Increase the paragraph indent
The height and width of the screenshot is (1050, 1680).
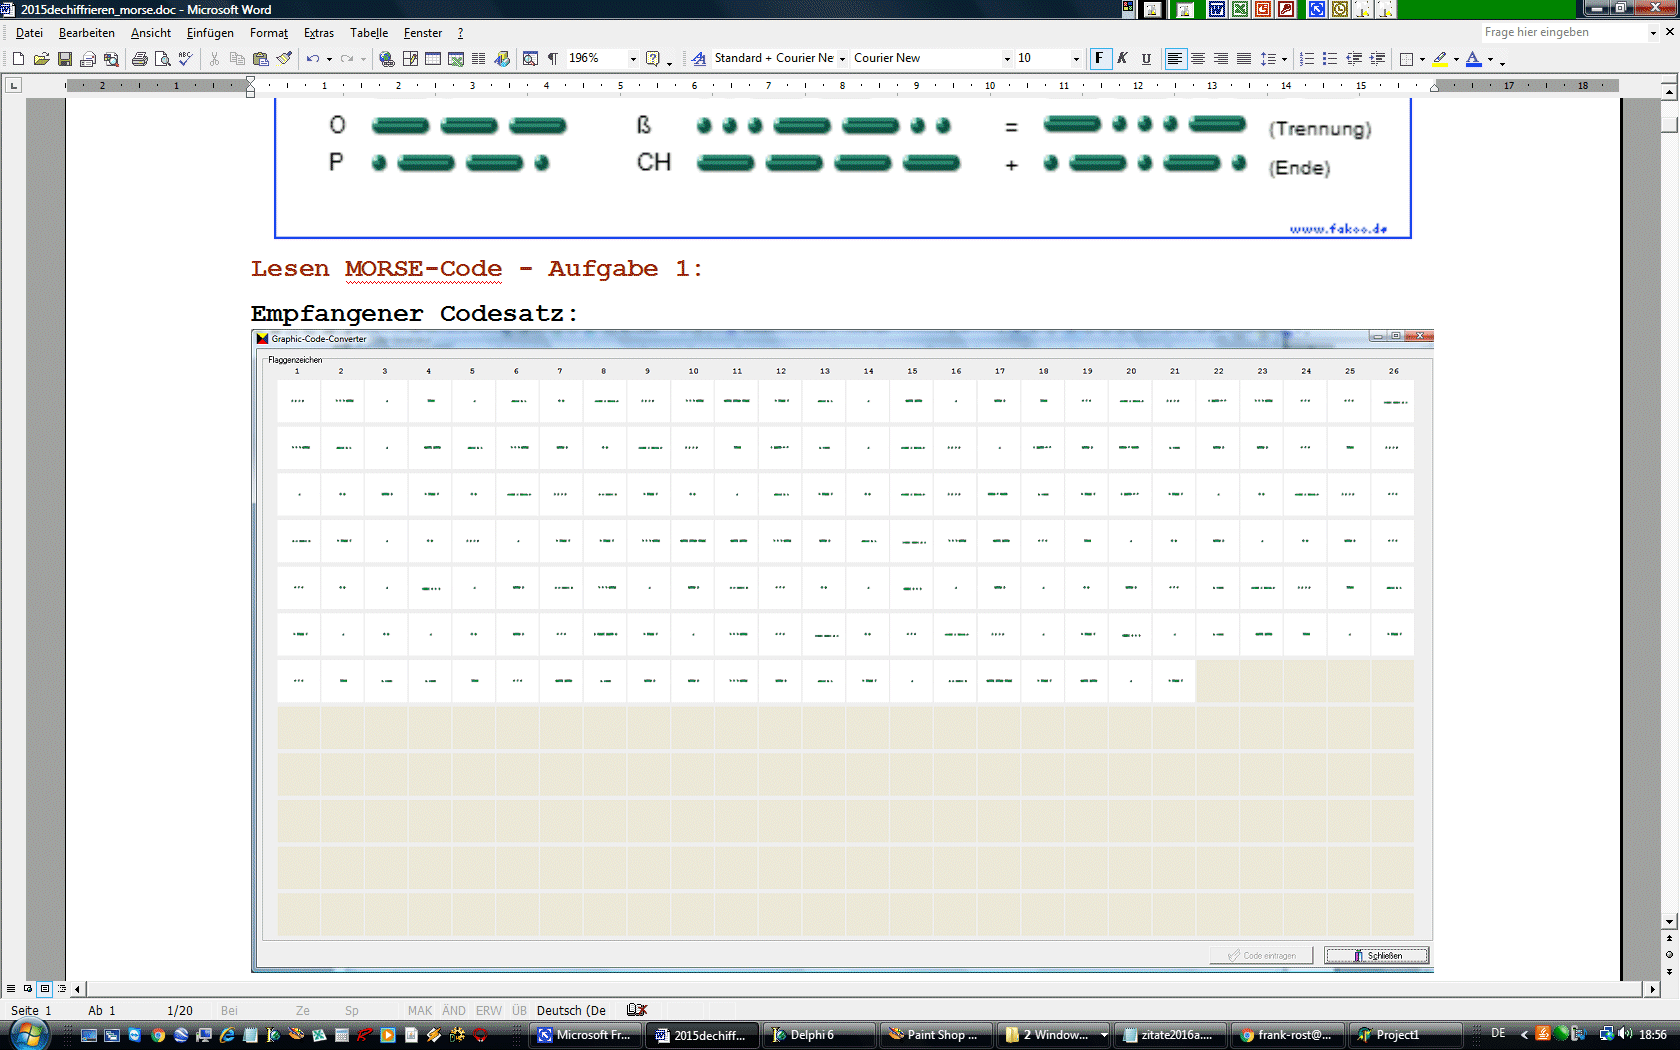click(x=1377, y=59)
